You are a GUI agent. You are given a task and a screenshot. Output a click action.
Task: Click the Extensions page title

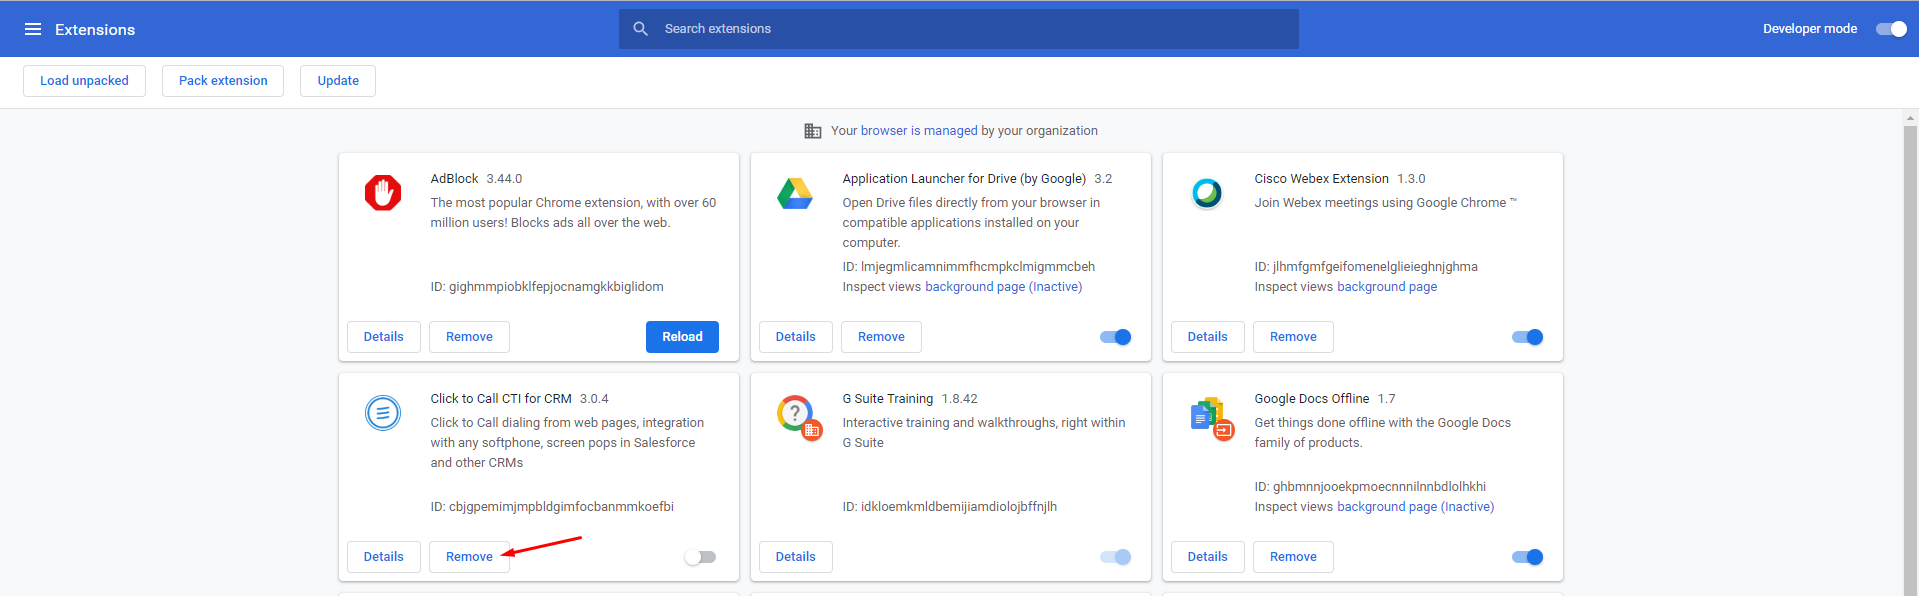click(95, 30)
